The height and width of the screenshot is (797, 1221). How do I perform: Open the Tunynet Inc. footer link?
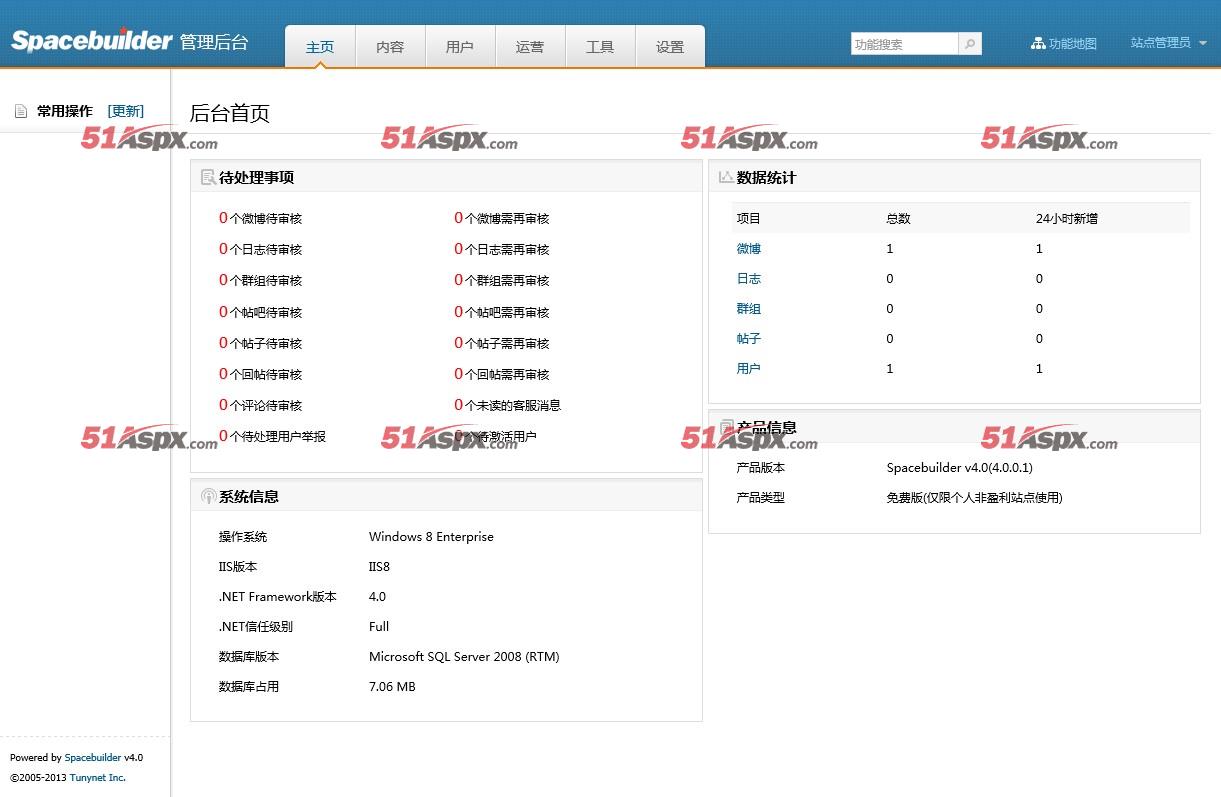[97, 778]
